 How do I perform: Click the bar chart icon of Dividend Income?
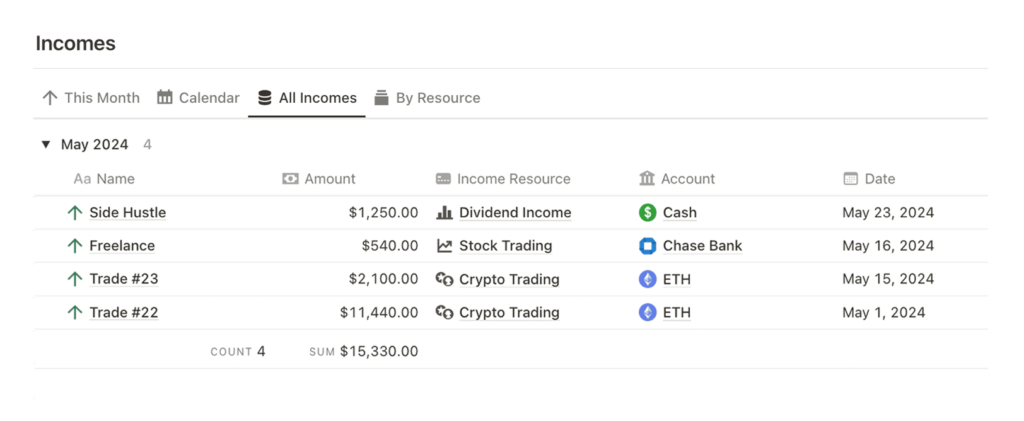444,213
